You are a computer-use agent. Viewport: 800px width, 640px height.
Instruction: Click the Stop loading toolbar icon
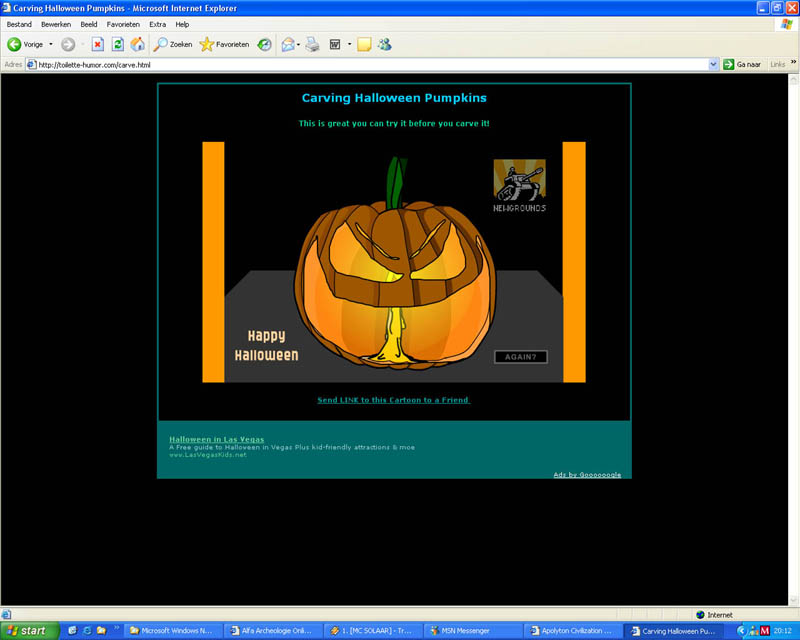[x=97, y=44]
